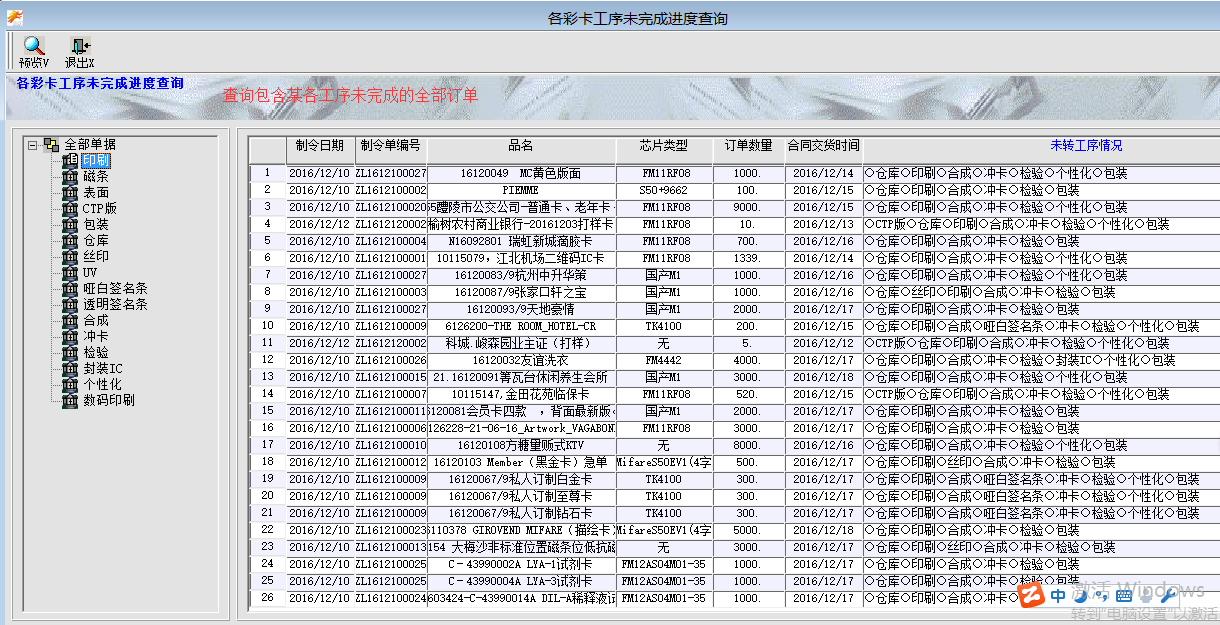The height and width of the screenshot is (625, 1220).
Task: Click the icon beside 印刷 node
Action: tap(70, 161)
